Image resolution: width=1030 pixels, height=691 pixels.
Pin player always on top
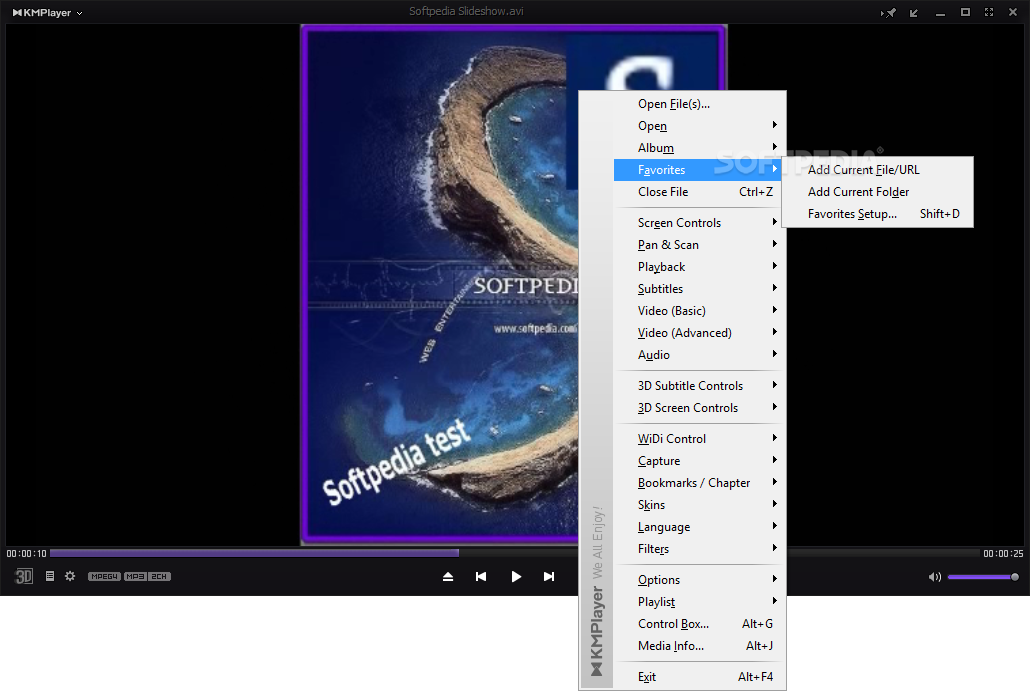[888, 12]
